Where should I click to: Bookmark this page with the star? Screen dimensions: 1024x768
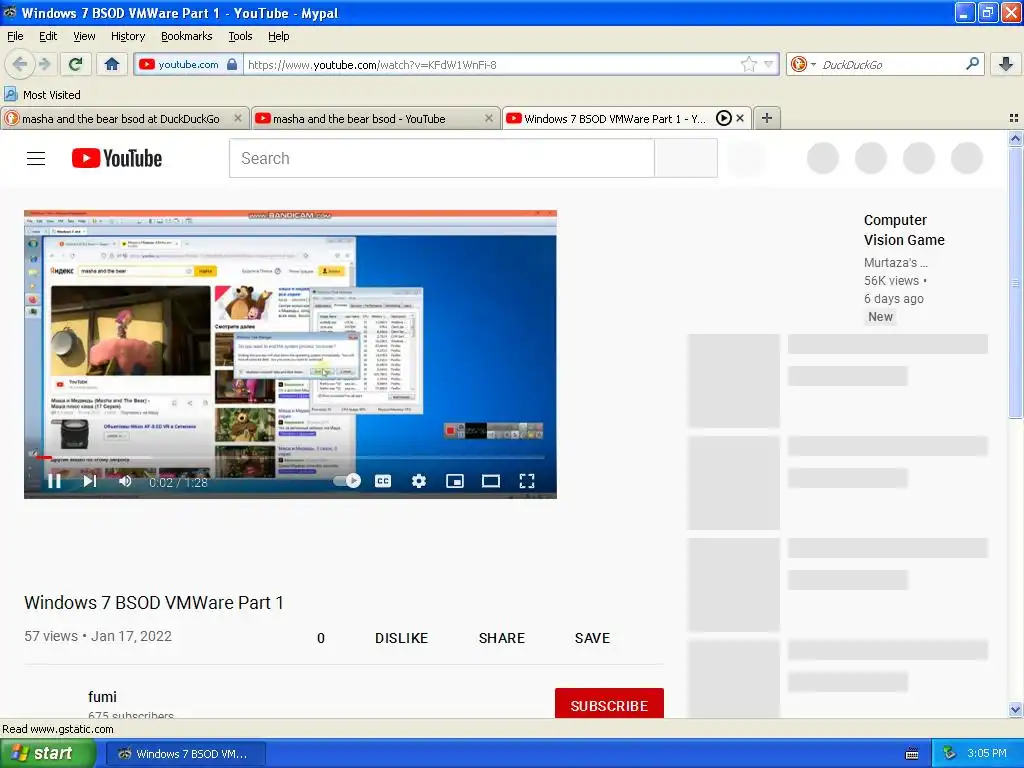[749, 64]
